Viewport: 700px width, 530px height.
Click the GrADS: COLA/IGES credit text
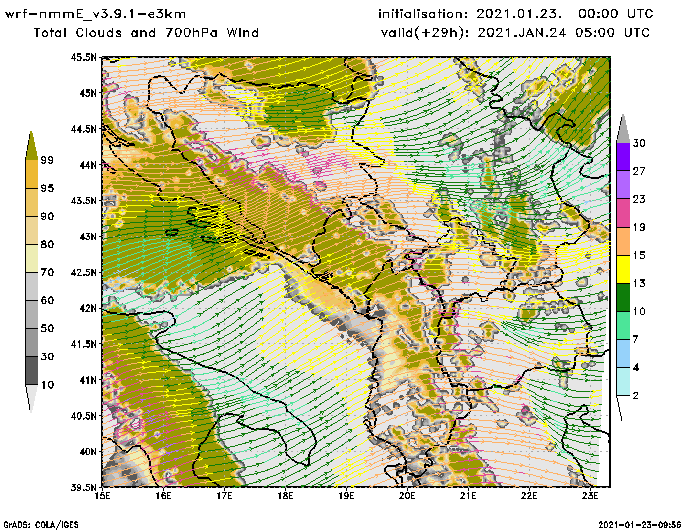(x=32, y=523)
